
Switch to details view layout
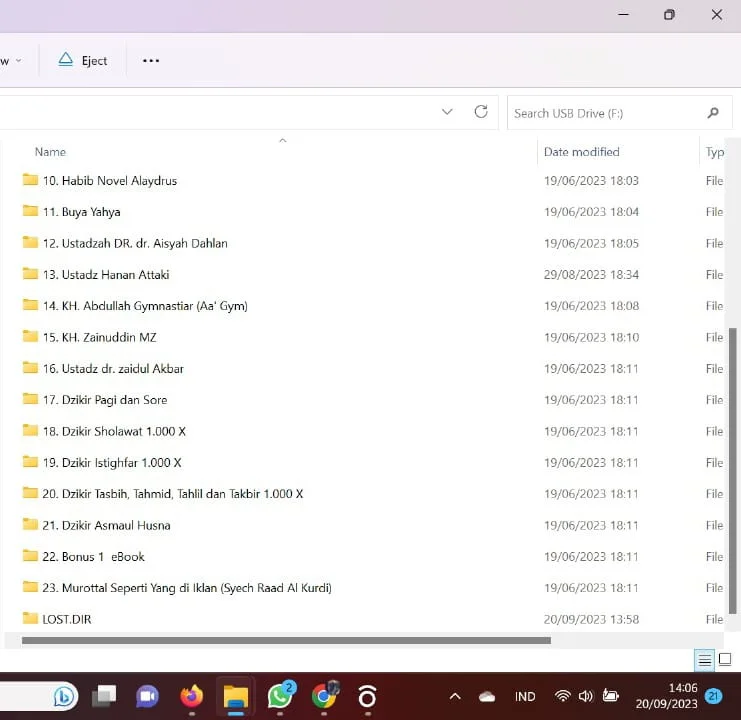pyautogui.click(x=705, y=660)
